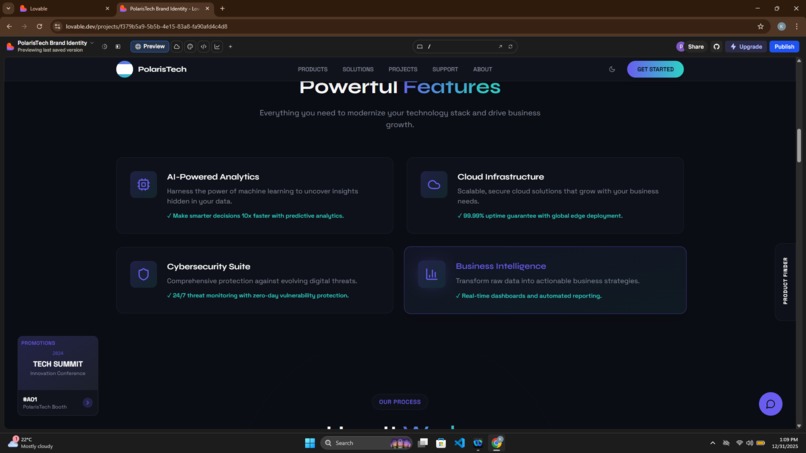Open the Windows Start menu
Image resolution: width=806 pixels, height=453 pixels.
click(310, 443)
